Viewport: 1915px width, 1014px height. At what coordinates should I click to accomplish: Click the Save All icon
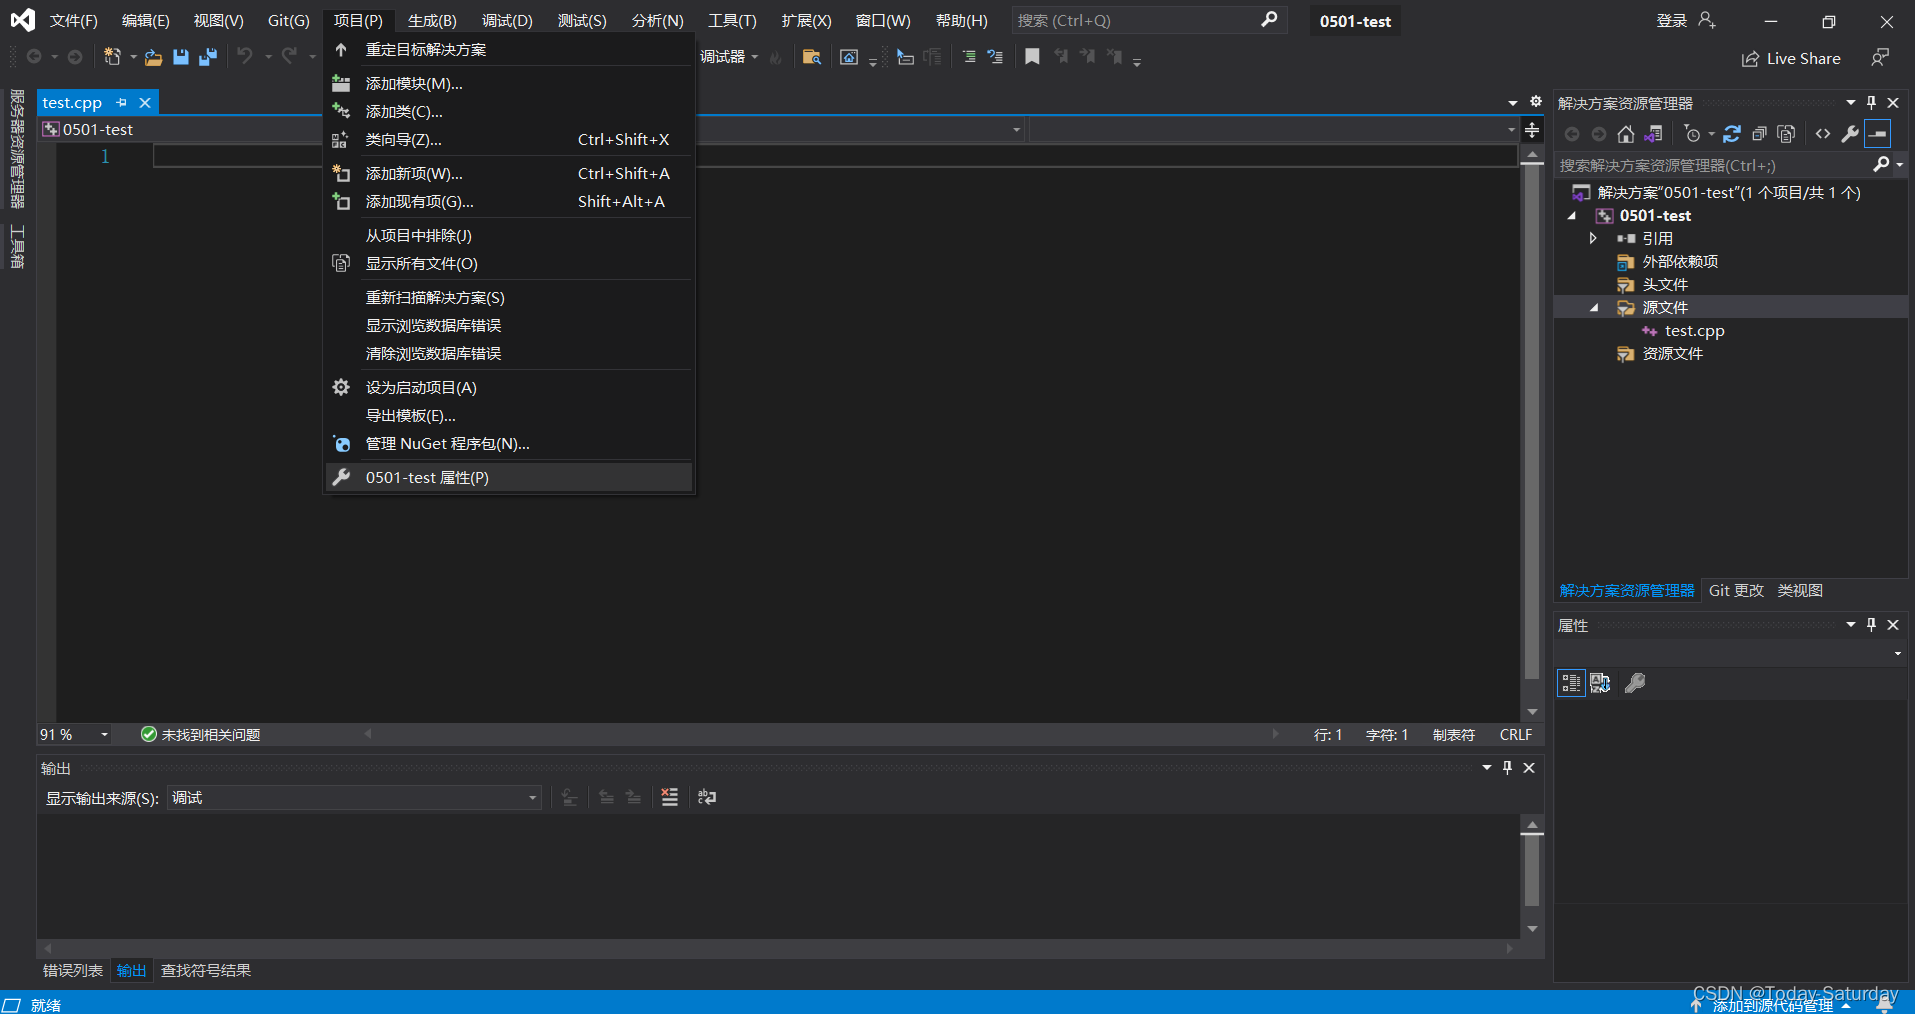click(208, 57)
